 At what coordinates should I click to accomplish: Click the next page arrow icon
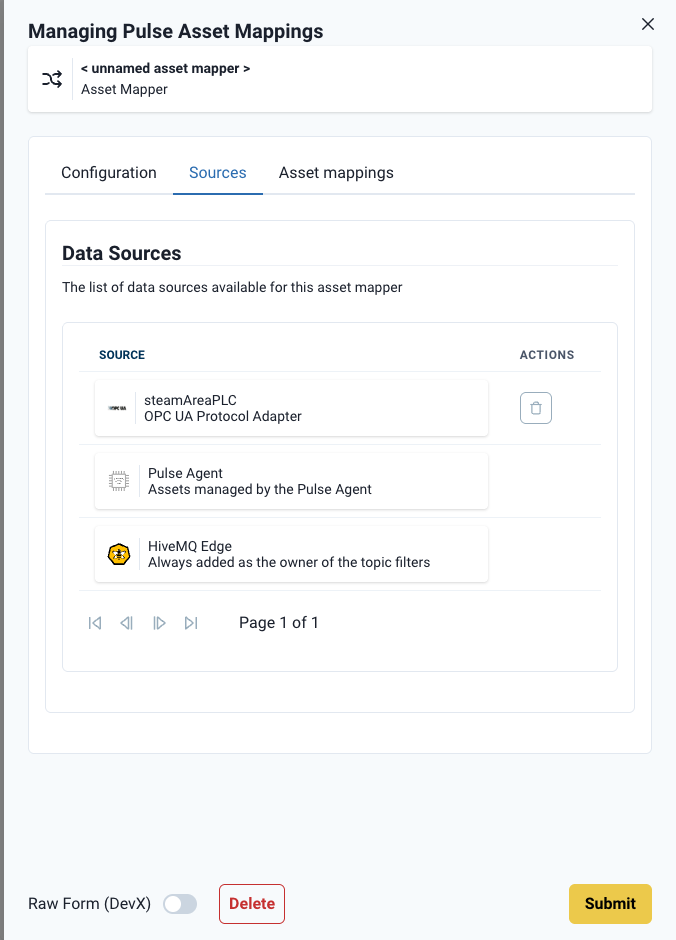[x=159, y=622]
